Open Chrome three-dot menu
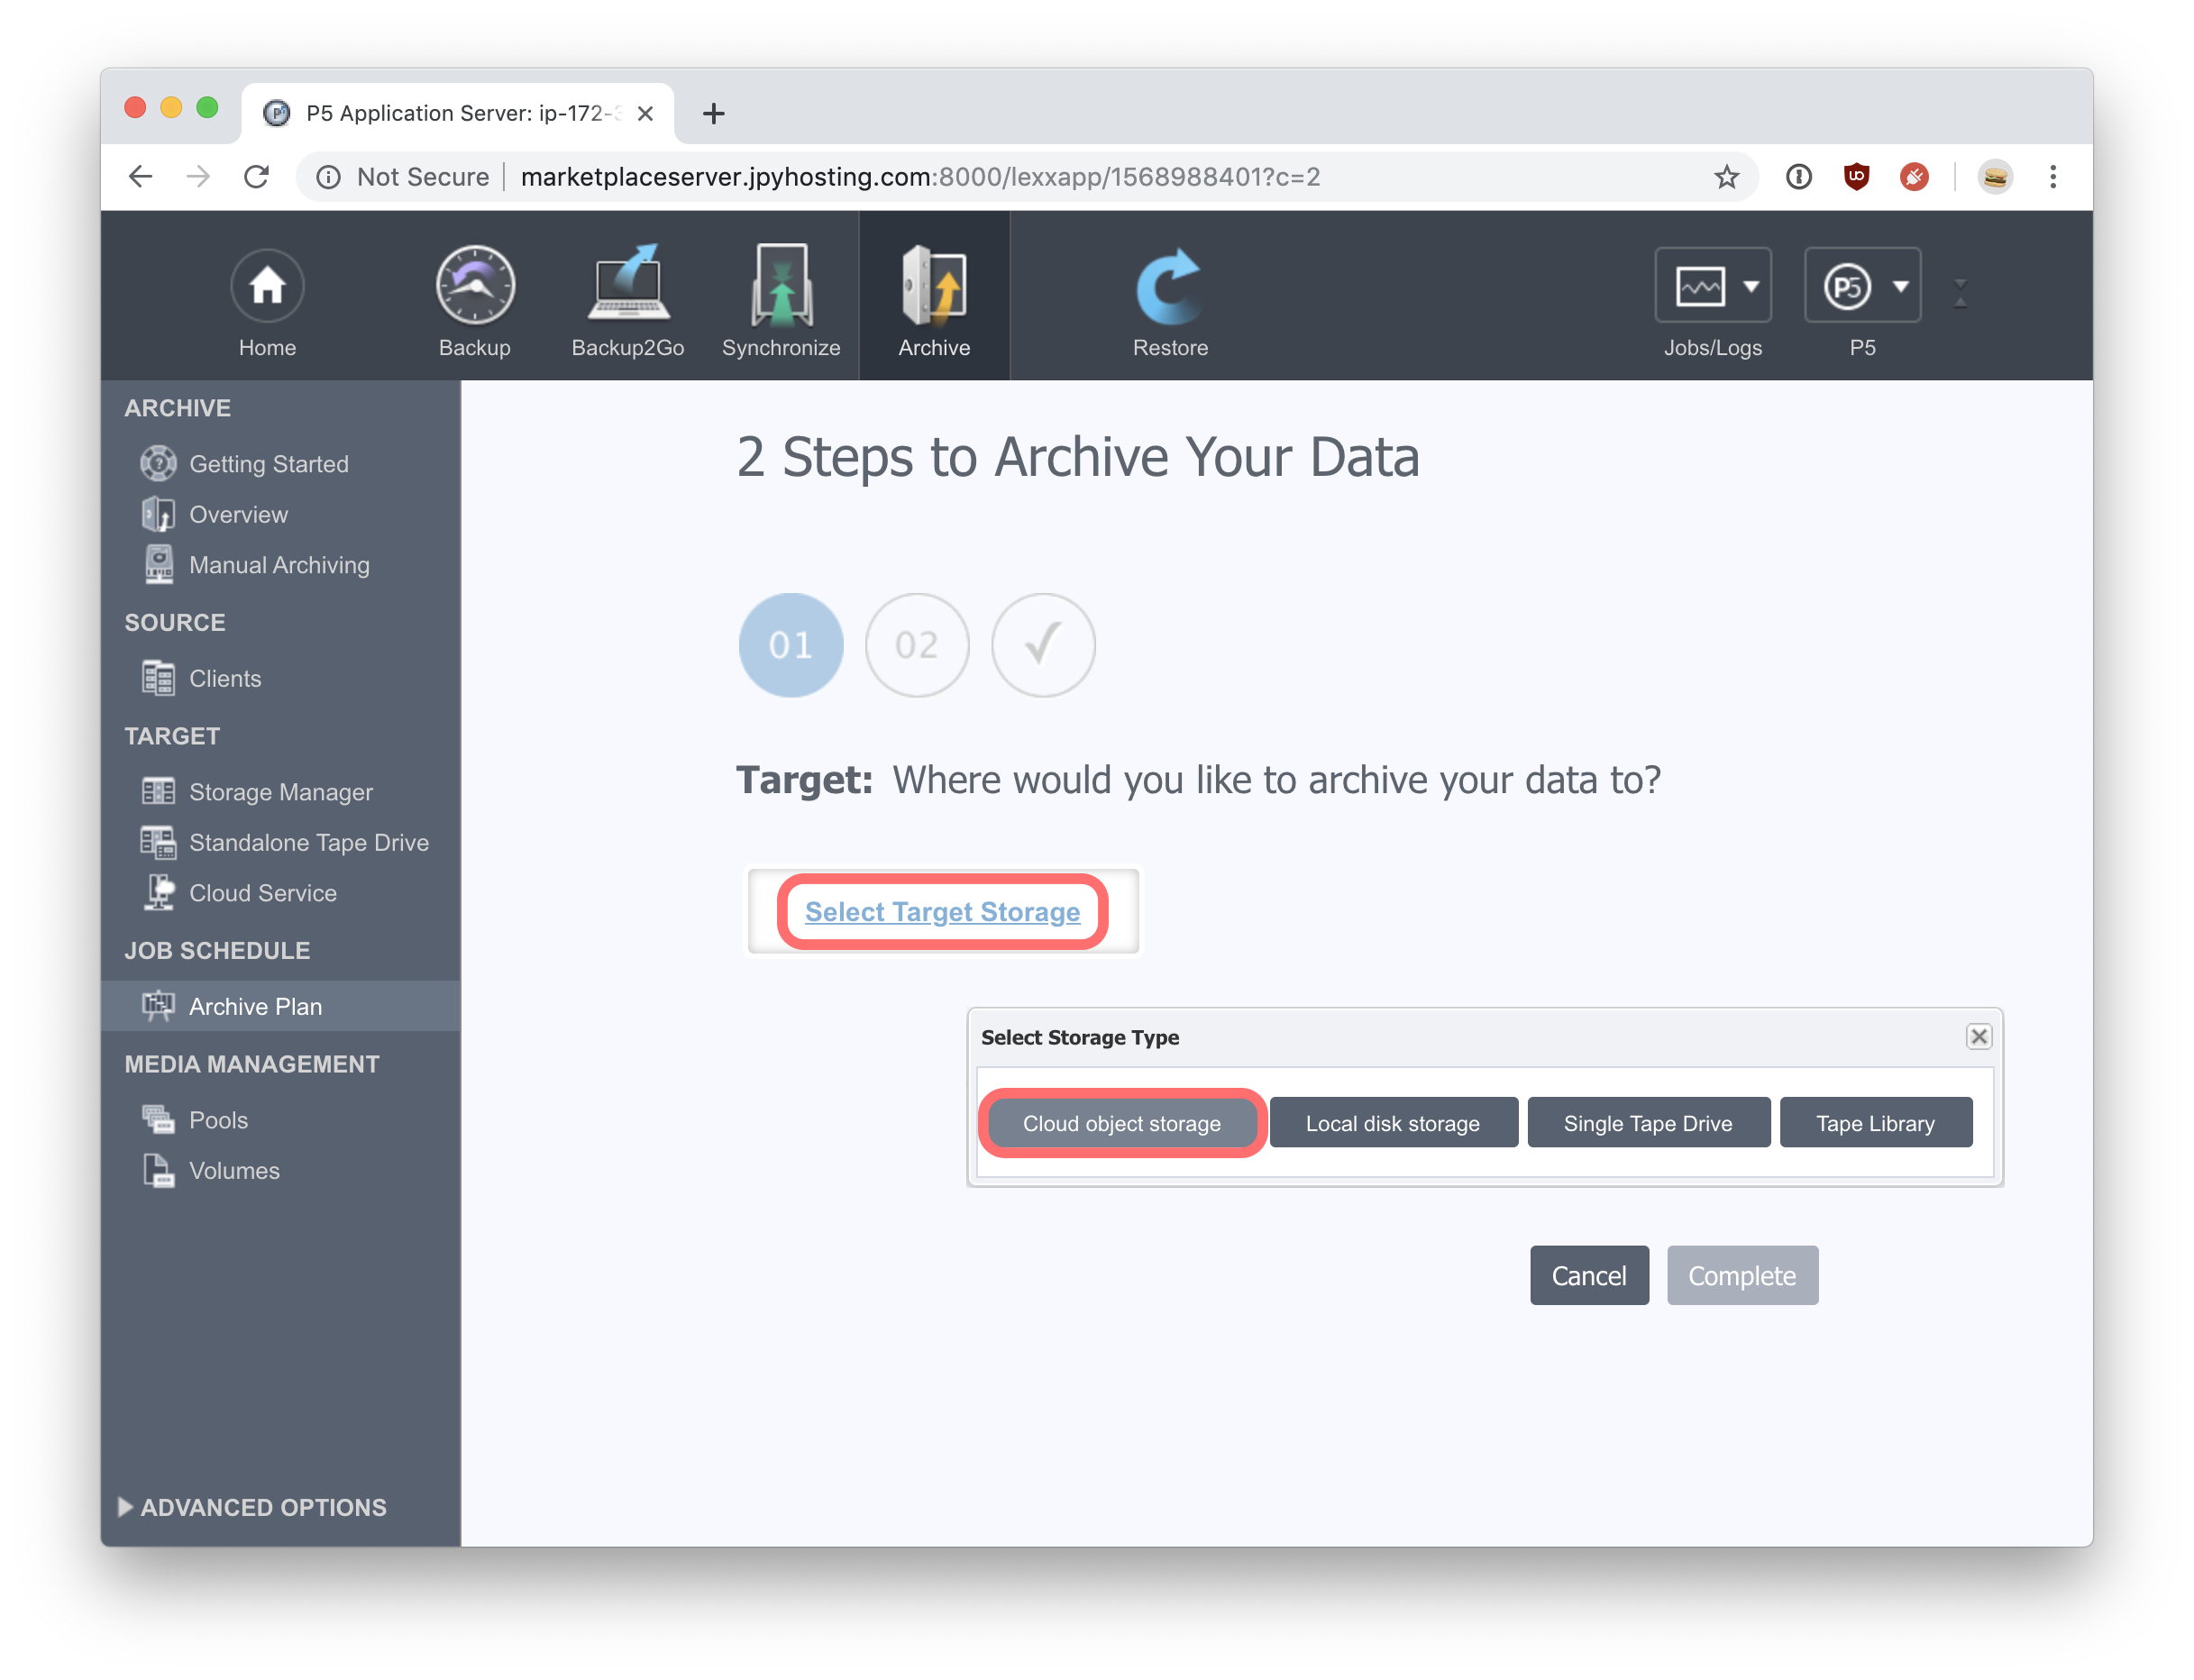 2053,177
